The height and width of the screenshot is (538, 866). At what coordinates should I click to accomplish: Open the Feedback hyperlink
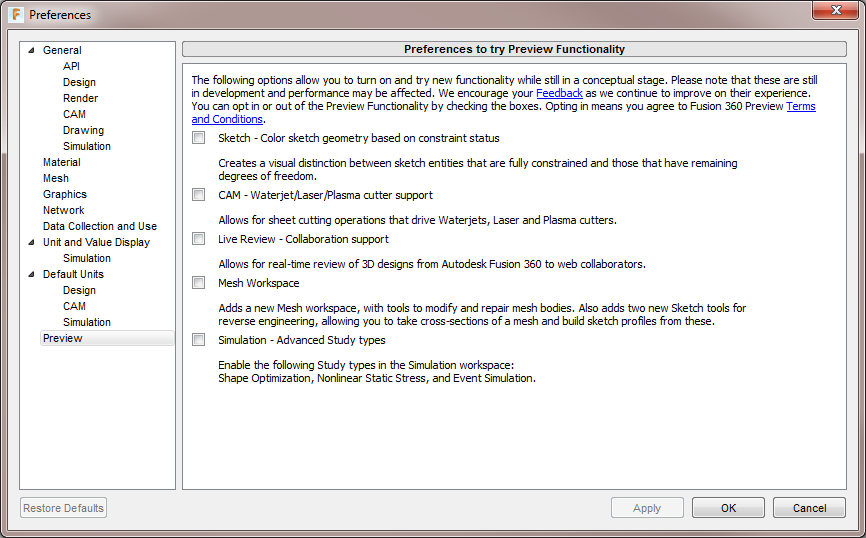pos(559,93)
